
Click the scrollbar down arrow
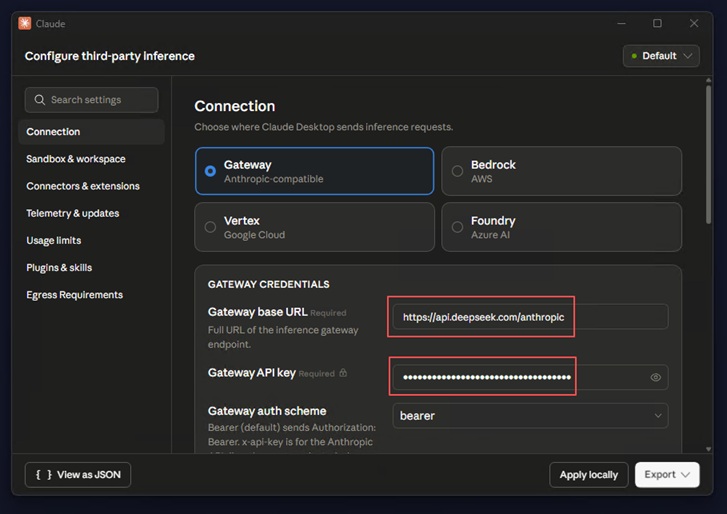(708, 449)
